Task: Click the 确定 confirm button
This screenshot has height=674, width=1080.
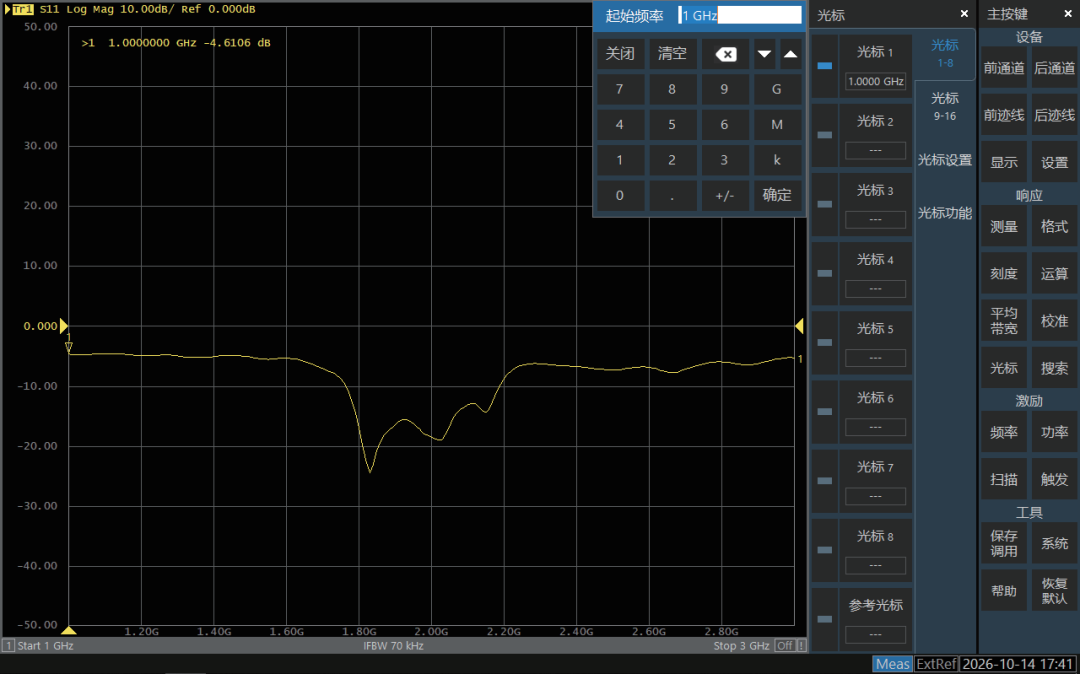Action: click(x=777, y=195)
